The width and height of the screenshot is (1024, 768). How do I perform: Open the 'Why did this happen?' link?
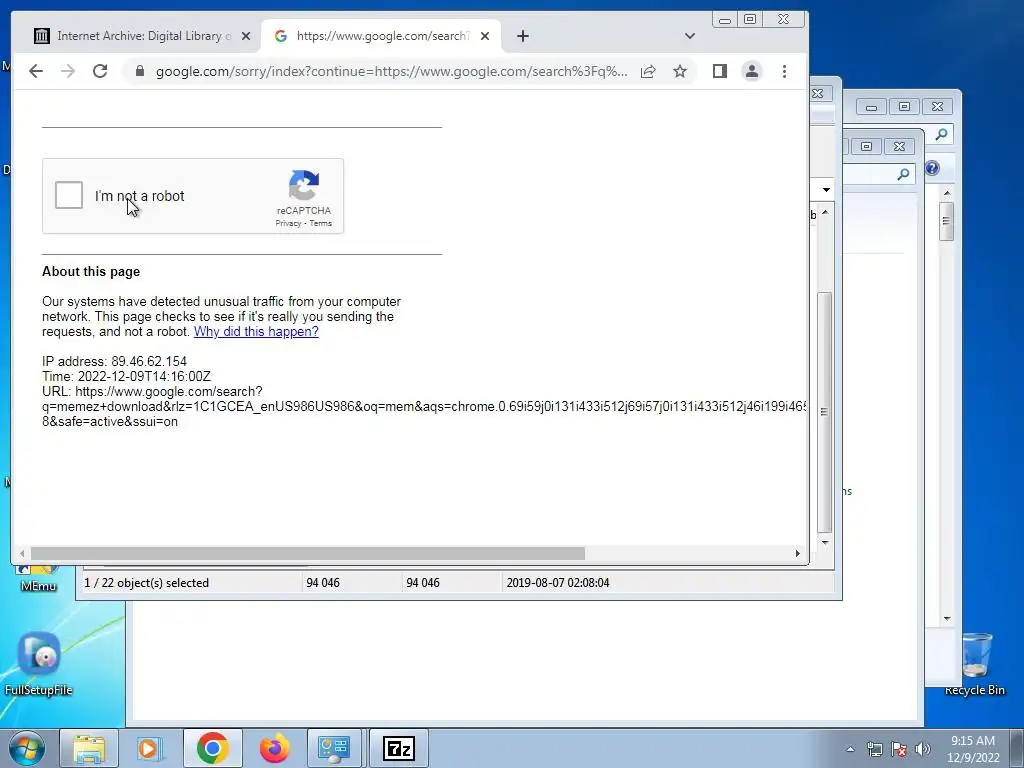[256, 331]
